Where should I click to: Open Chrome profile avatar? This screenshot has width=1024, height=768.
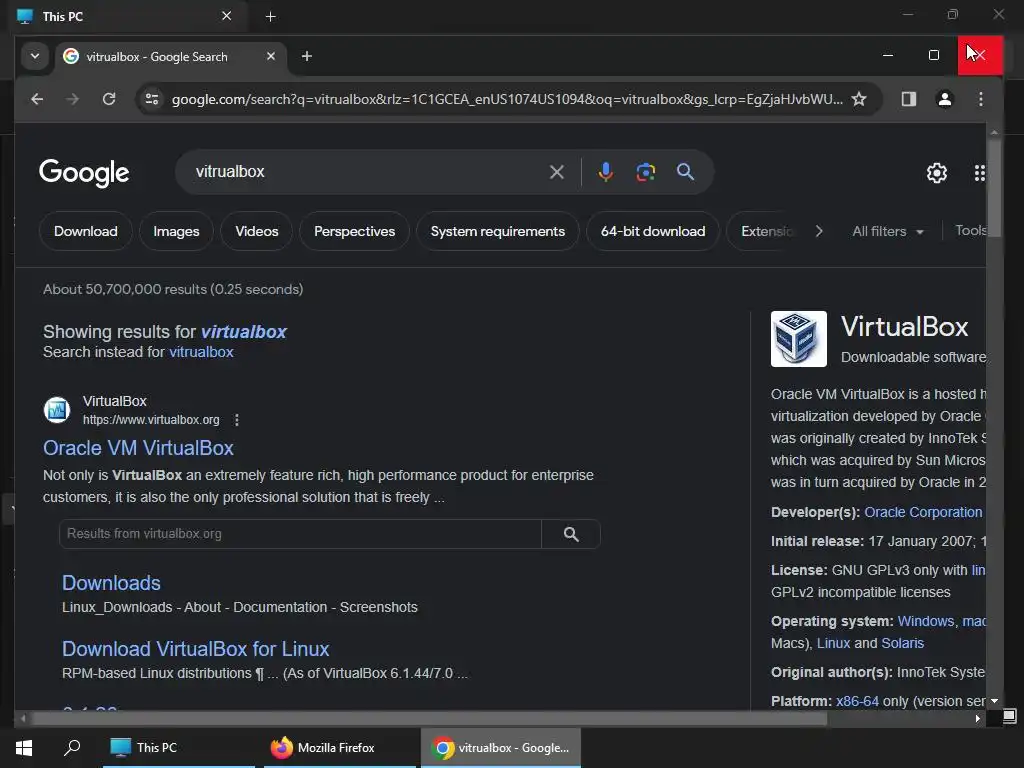tap(944, 99)
